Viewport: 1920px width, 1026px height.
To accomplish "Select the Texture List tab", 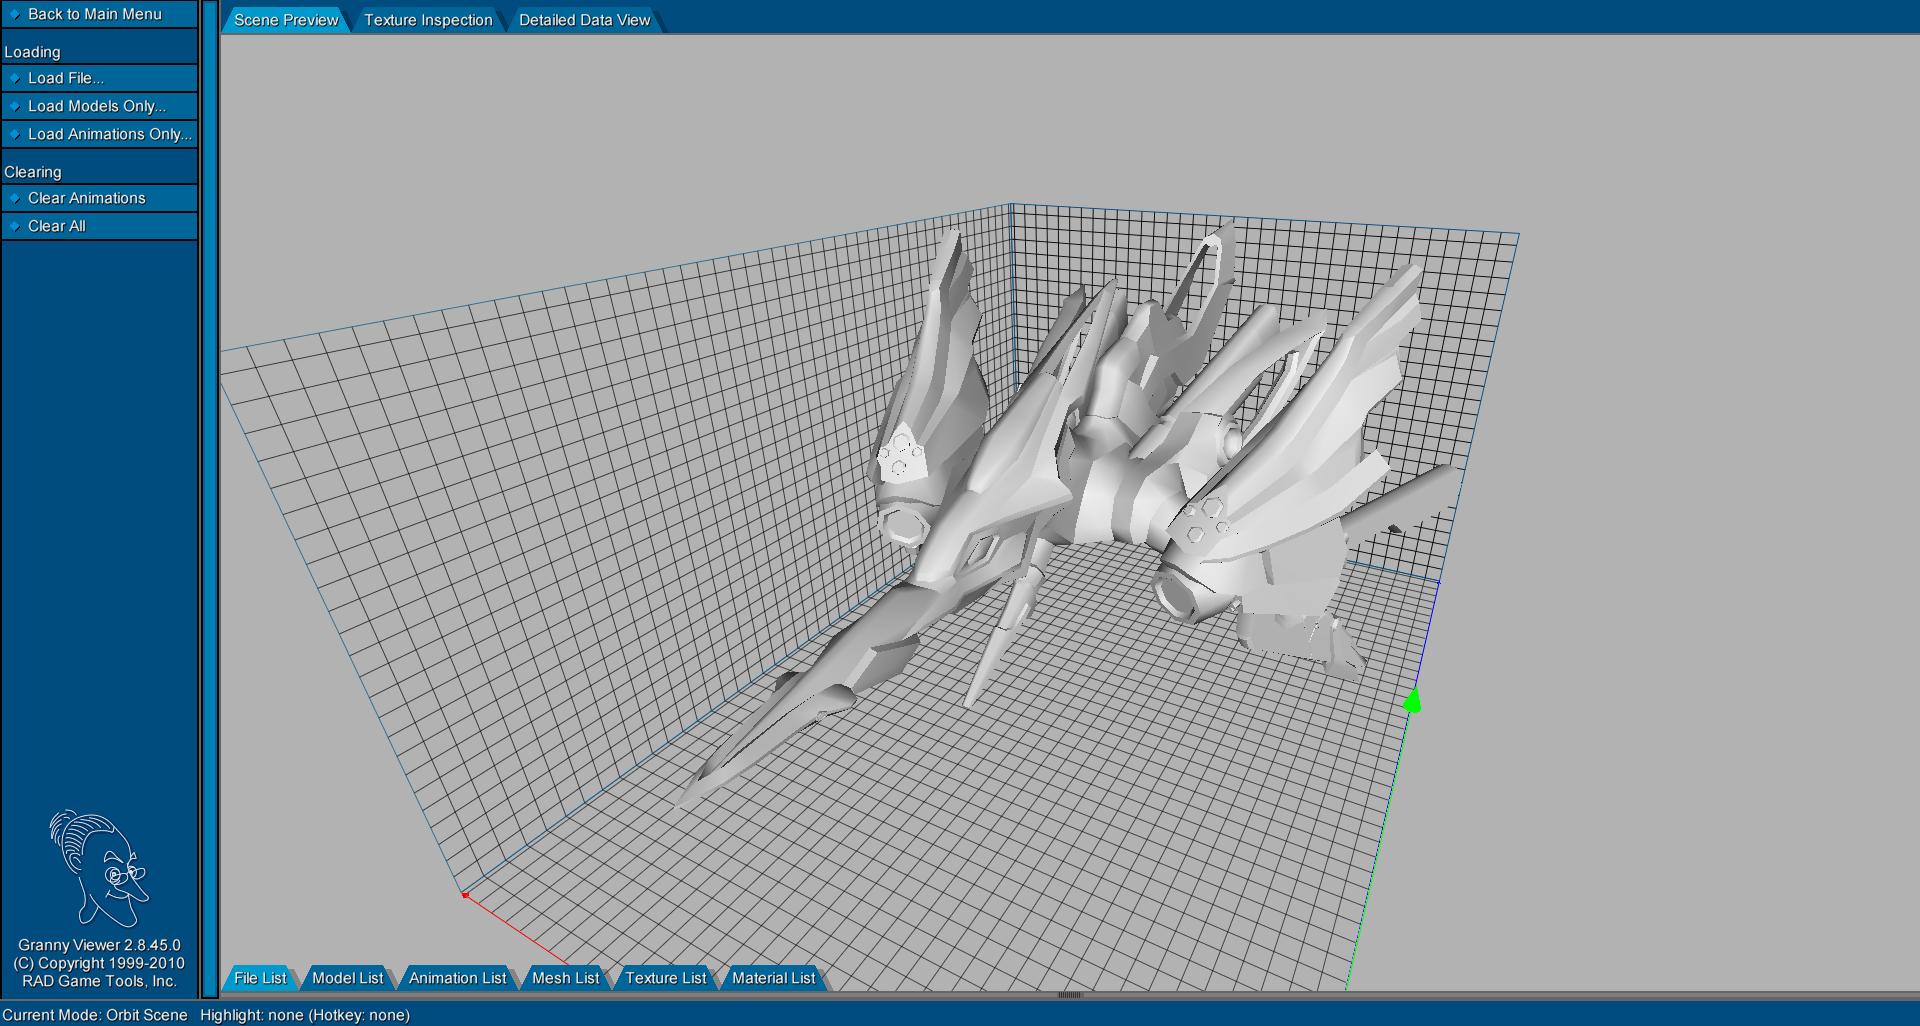I will (x=665, y=978).
